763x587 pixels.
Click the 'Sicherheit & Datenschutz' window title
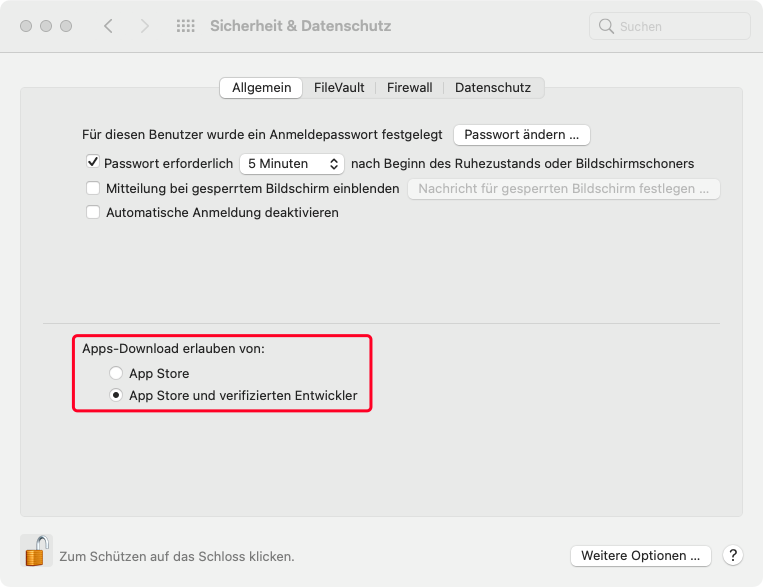tap(301, 26)
